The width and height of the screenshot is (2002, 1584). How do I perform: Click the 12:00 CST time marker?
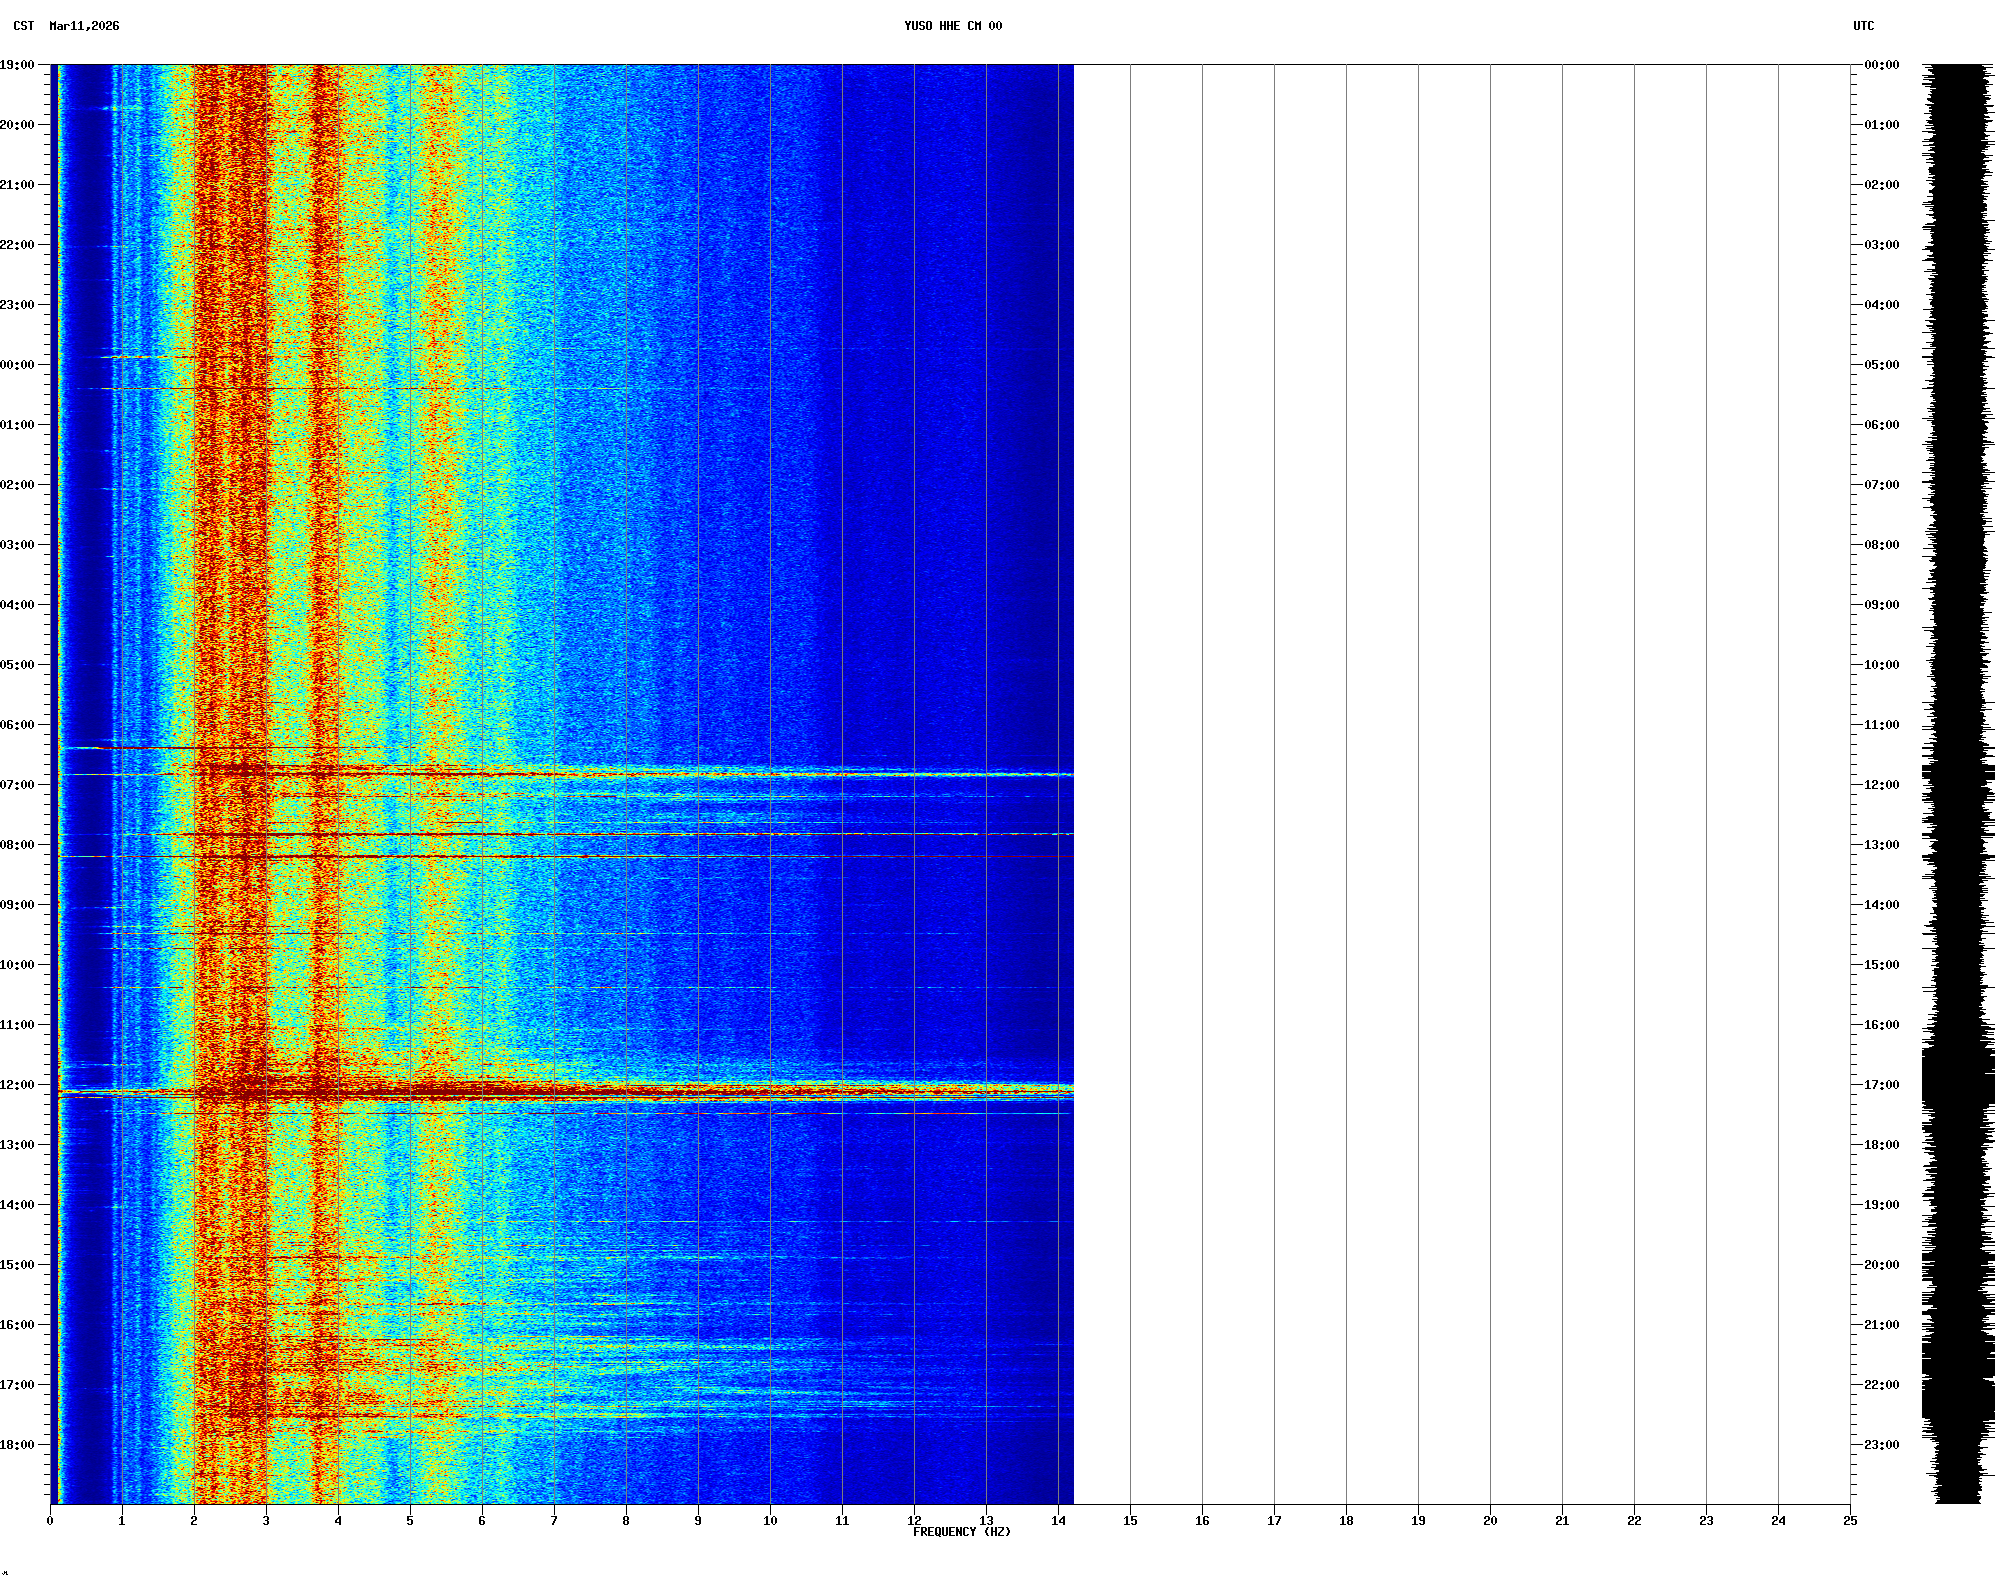point(17,1085)
